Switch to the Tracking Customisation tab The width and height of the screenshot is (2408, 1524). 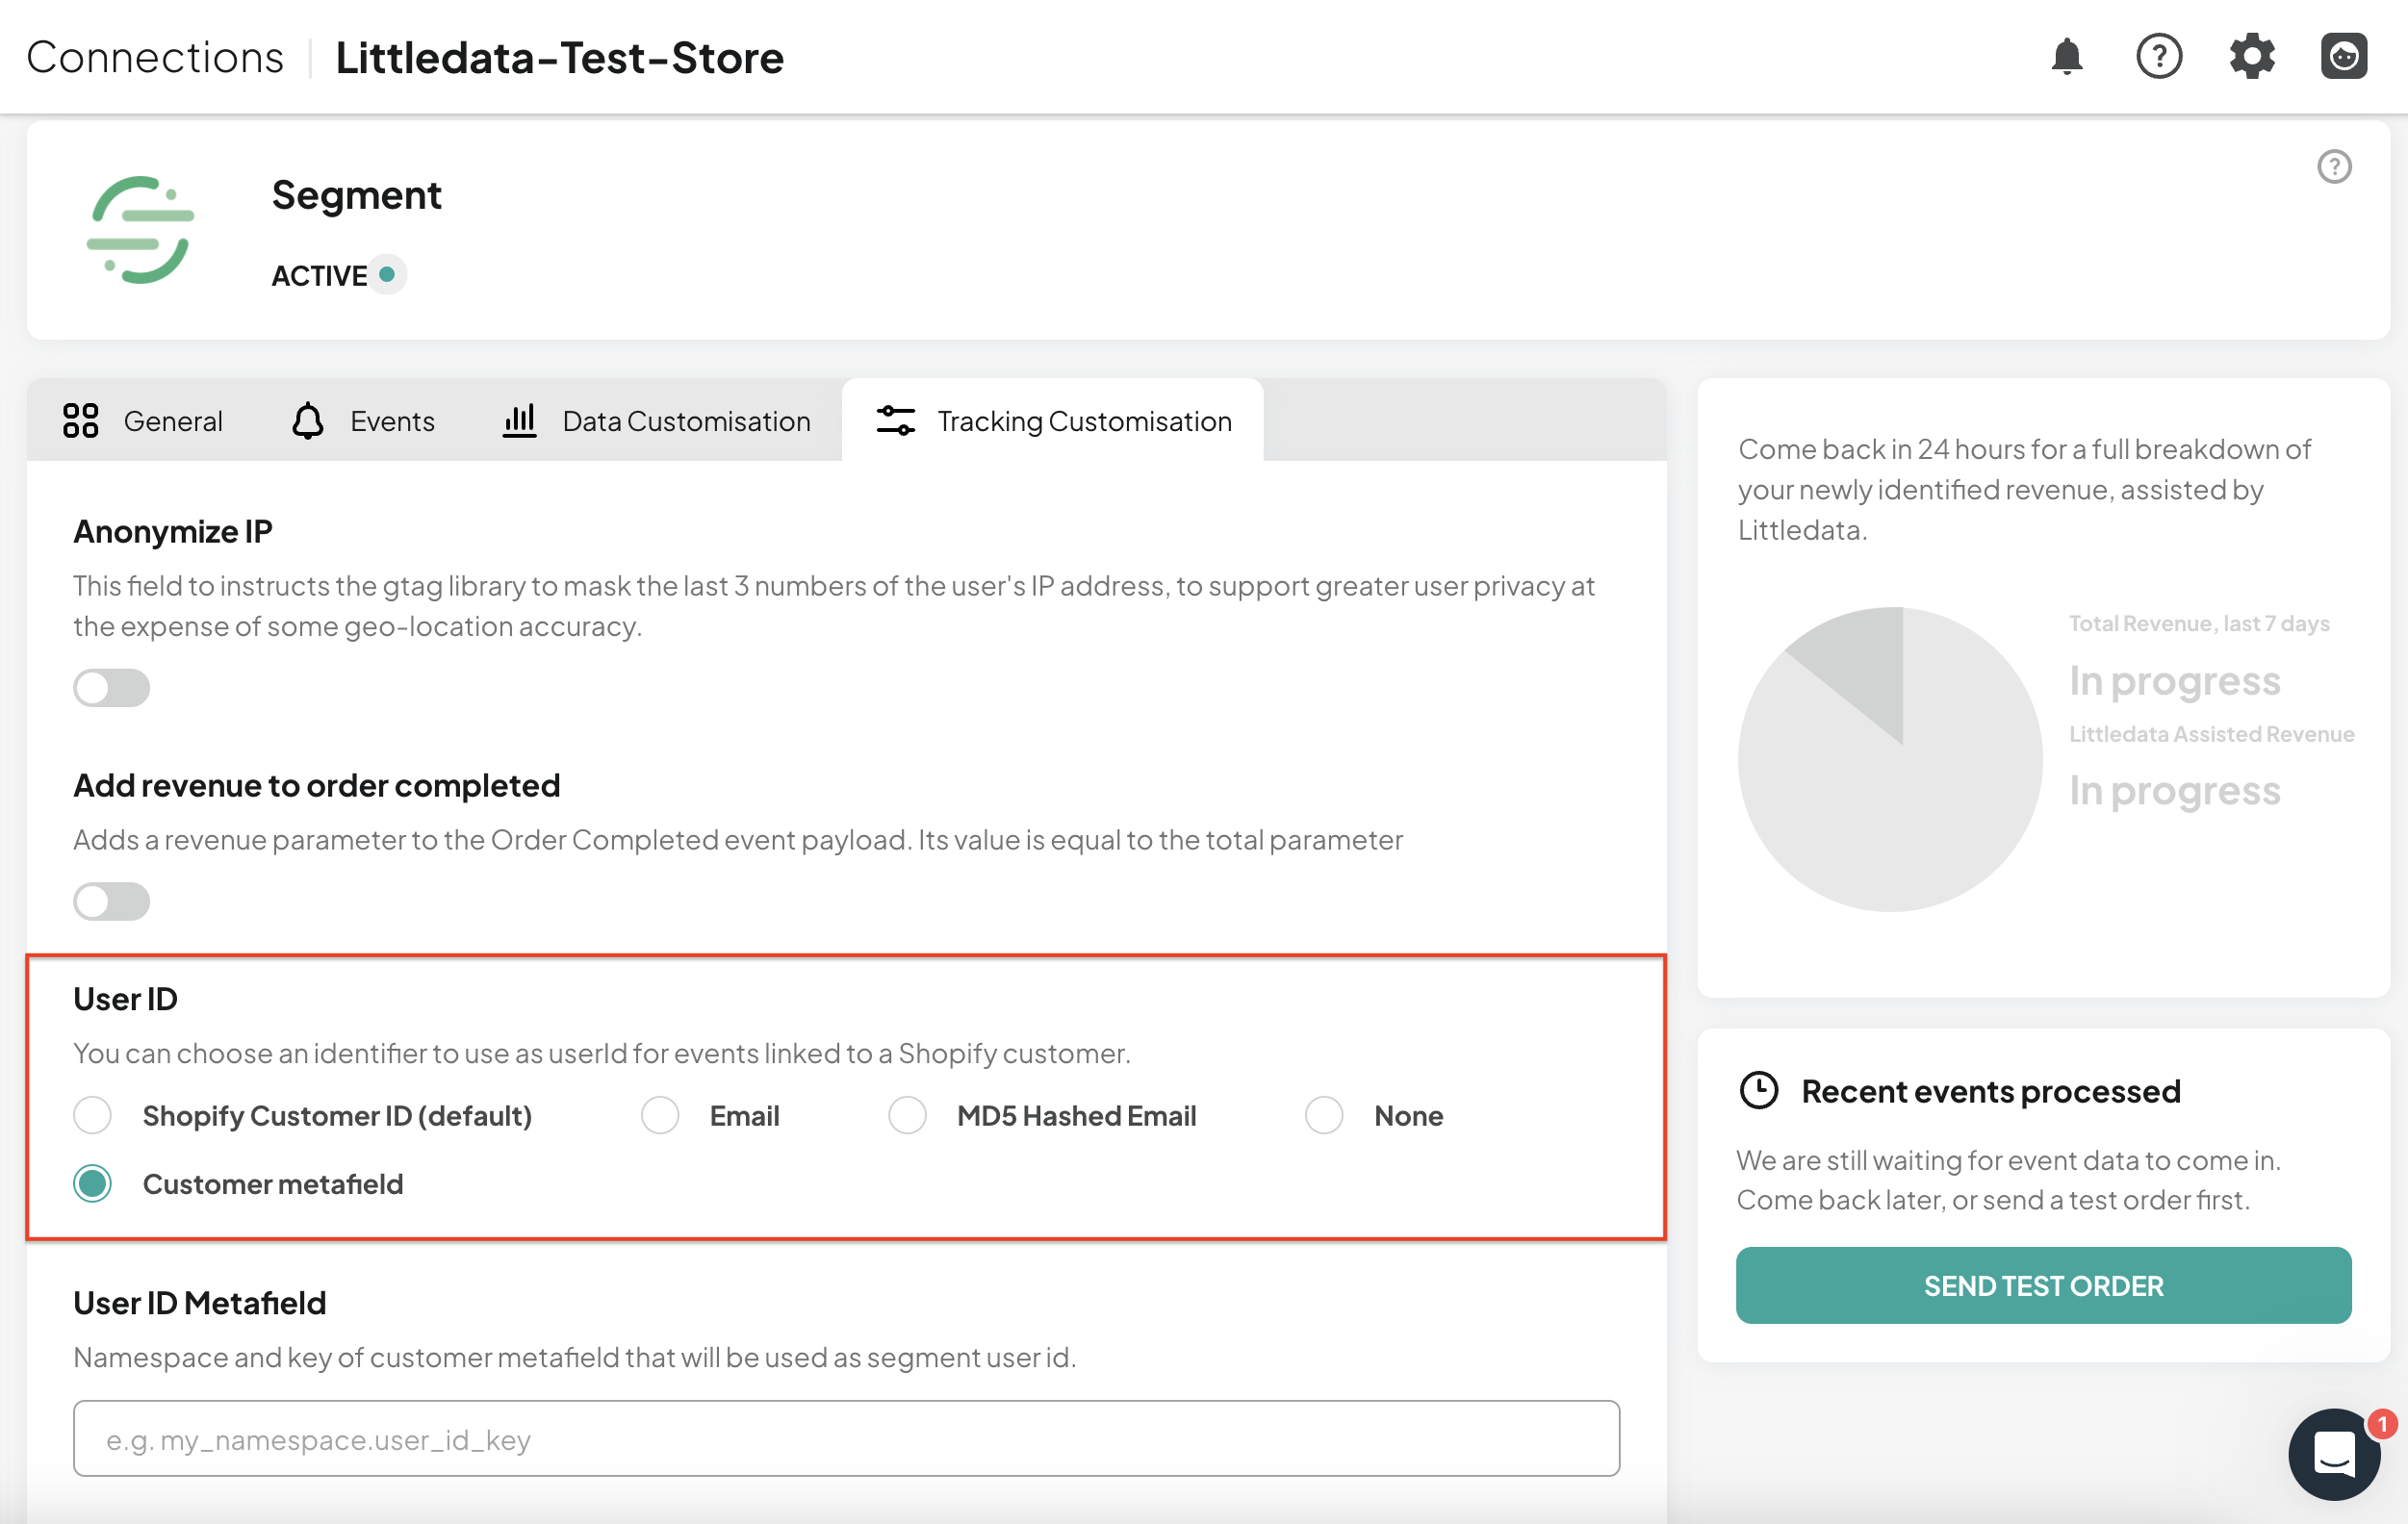click(1053, 421)
